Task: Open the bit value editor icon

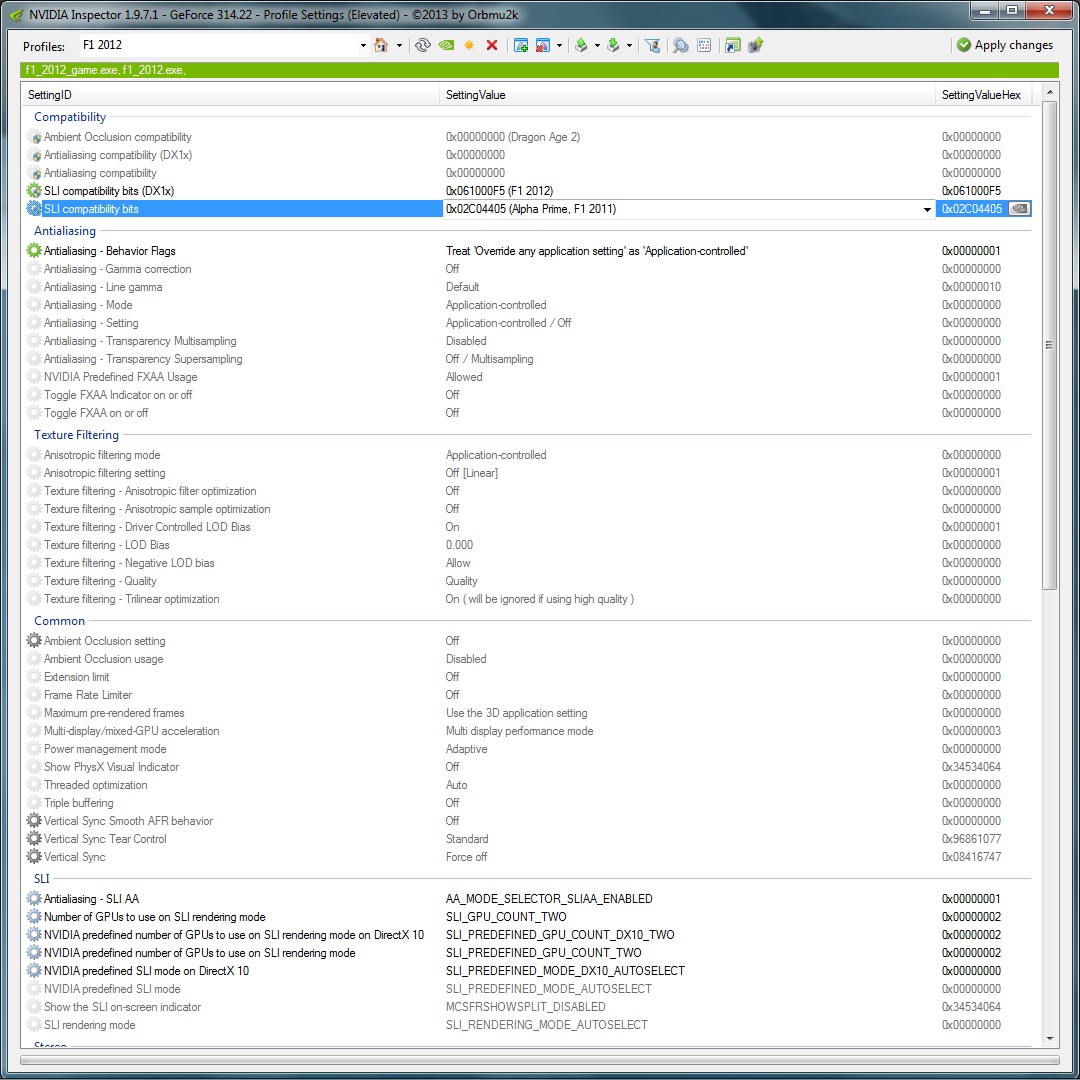Action: coord(704,45)
